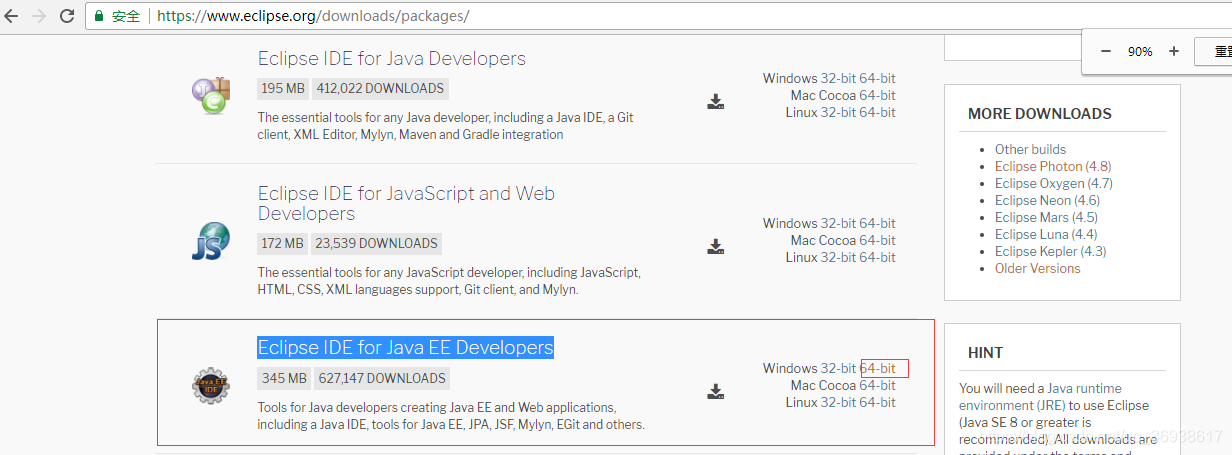Download Linux 32-bit for Java EE package
The width and height of the screenshot is (1232, 455).
click(839, 402)
